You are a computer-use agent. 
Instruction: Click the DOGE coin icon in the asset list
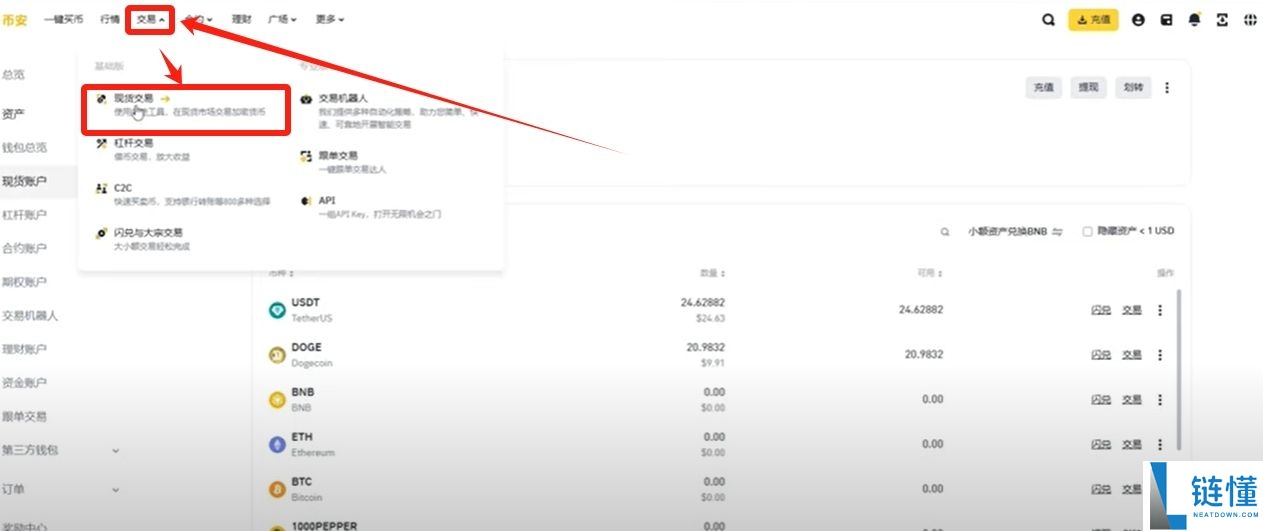(277, 355)
